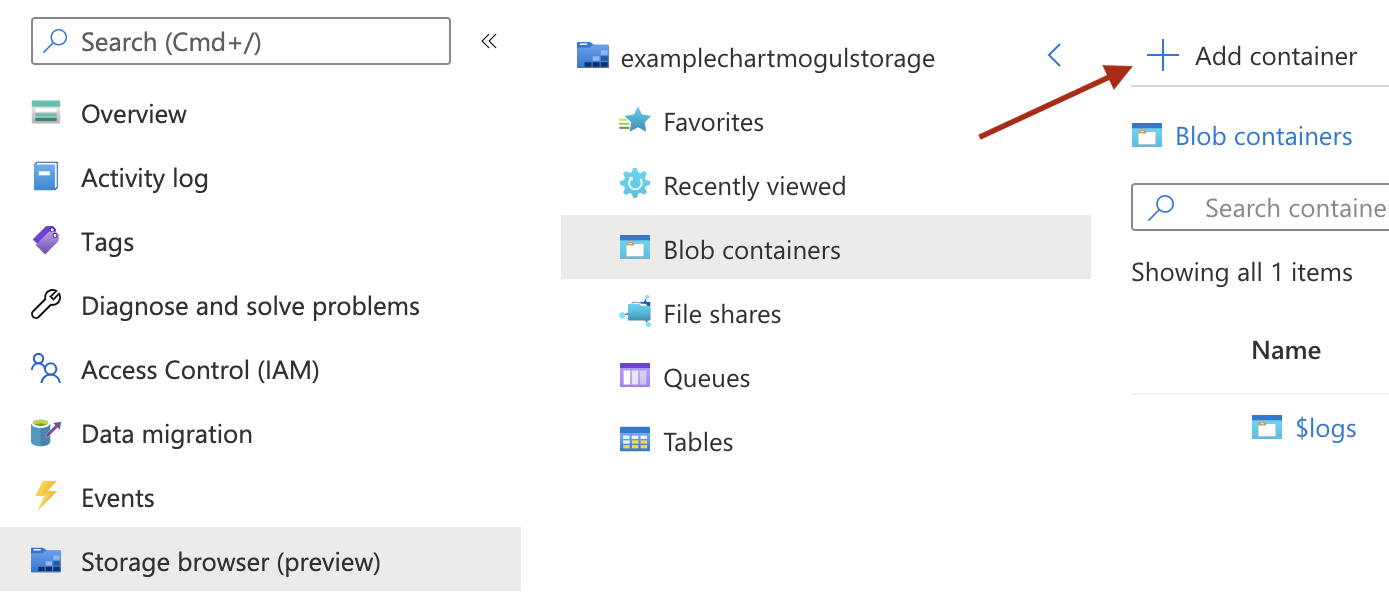
Task: Select Storage browser (preview)
Action: 260,561
